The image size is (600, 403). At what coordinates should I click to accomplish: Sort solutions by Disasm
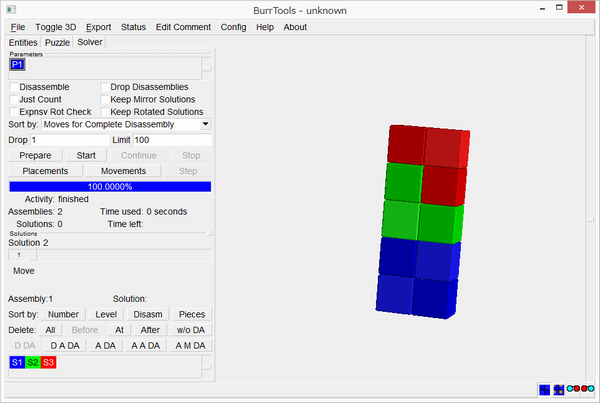pyautogui.click(x=148, y=314)
